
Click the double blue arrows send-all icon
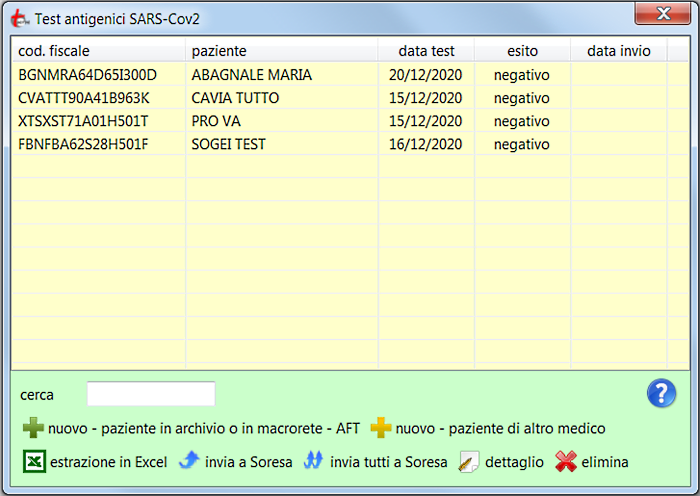point(314,462)
